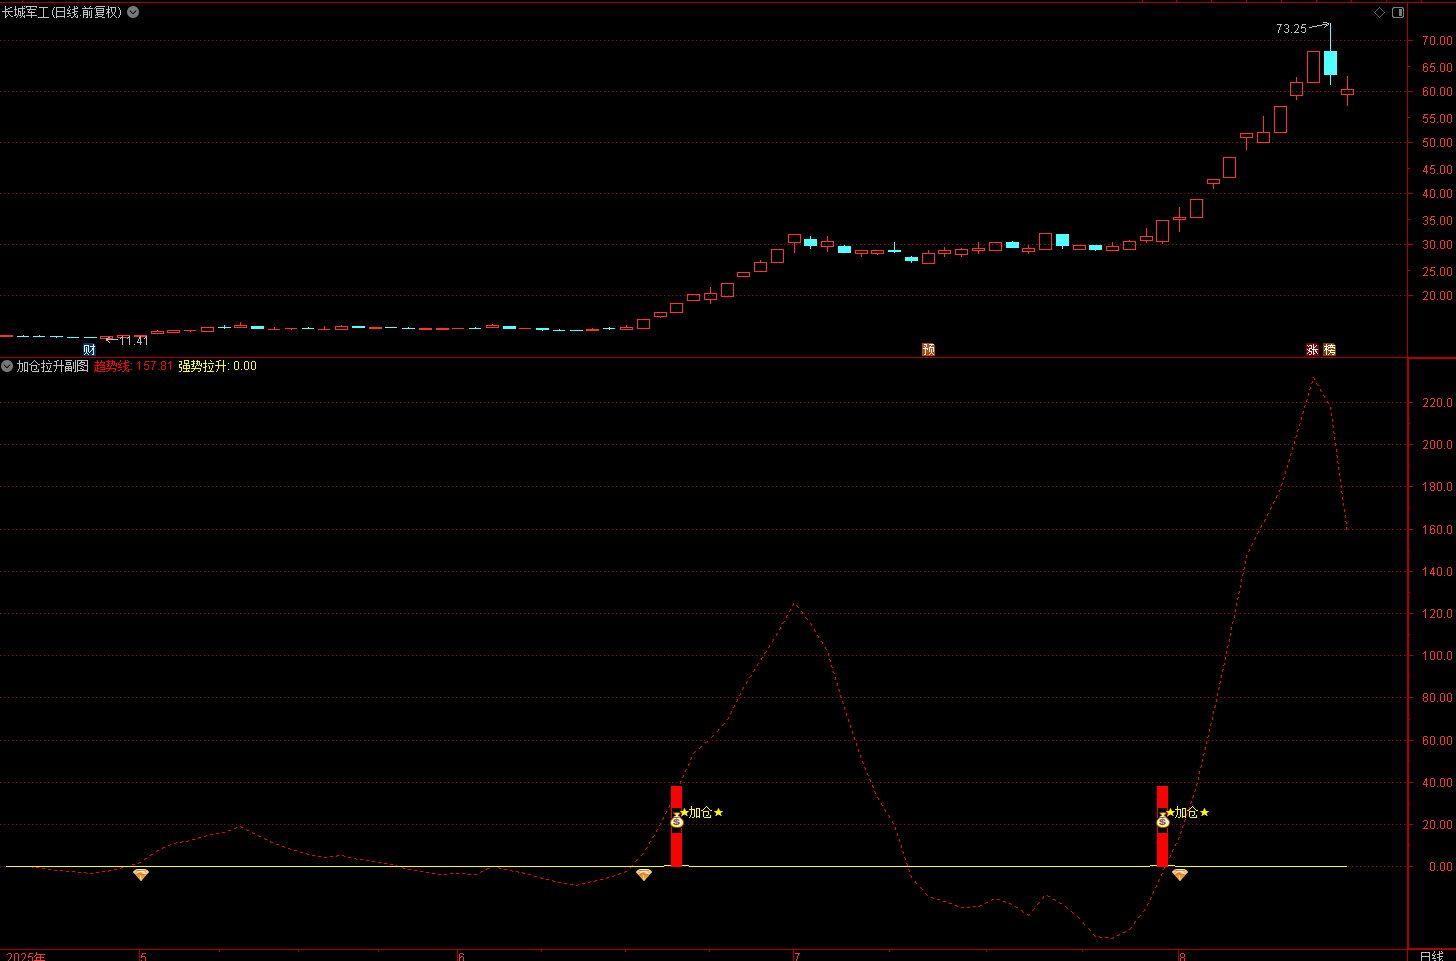Click the month 8 tick on the time axis
The width and height of the screenshot is (1456, 961).
pyautogui.click(x=1181, y=956)
